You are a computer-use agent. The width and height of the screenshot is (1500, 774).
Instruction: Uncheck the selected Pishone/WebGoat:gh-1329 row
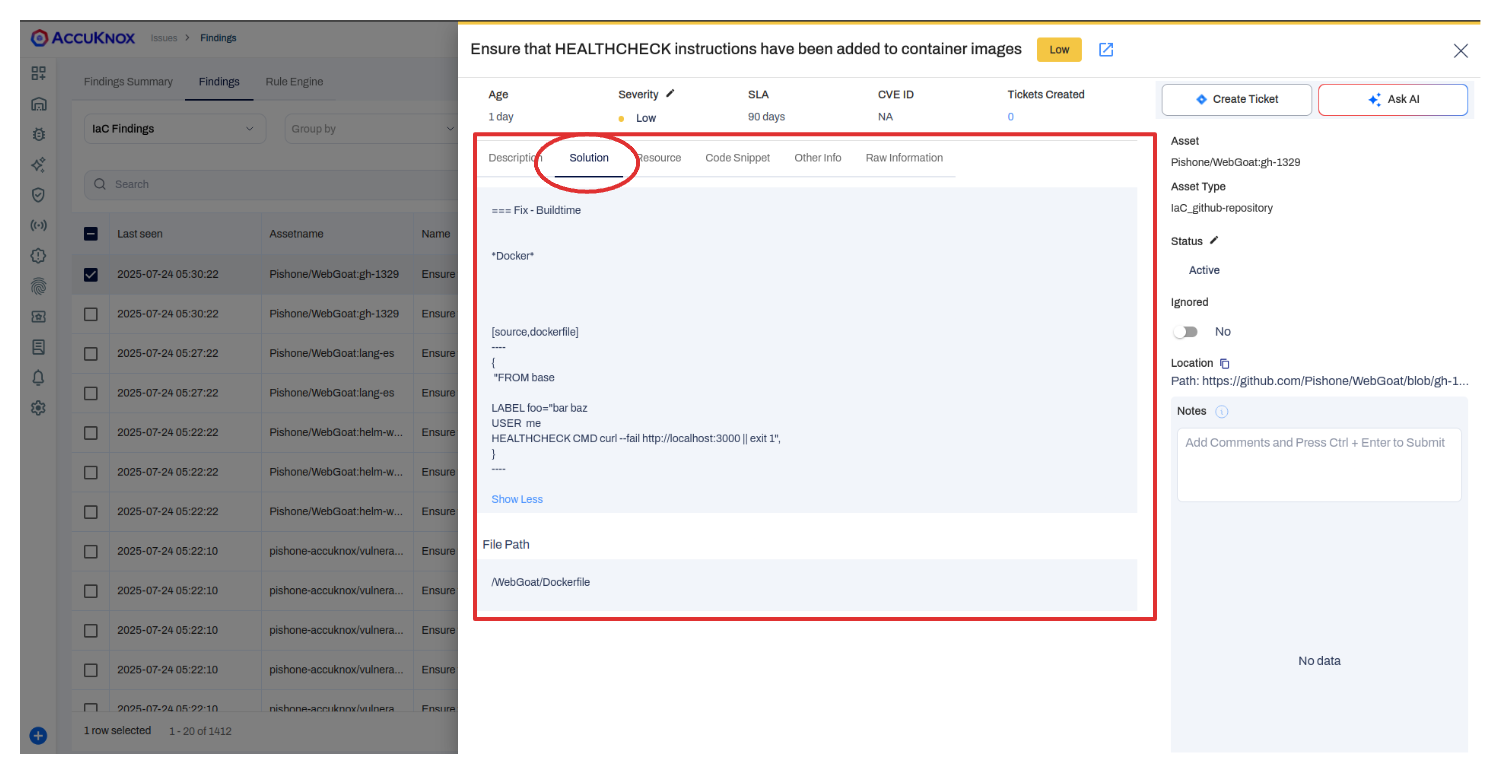(91, 274)
